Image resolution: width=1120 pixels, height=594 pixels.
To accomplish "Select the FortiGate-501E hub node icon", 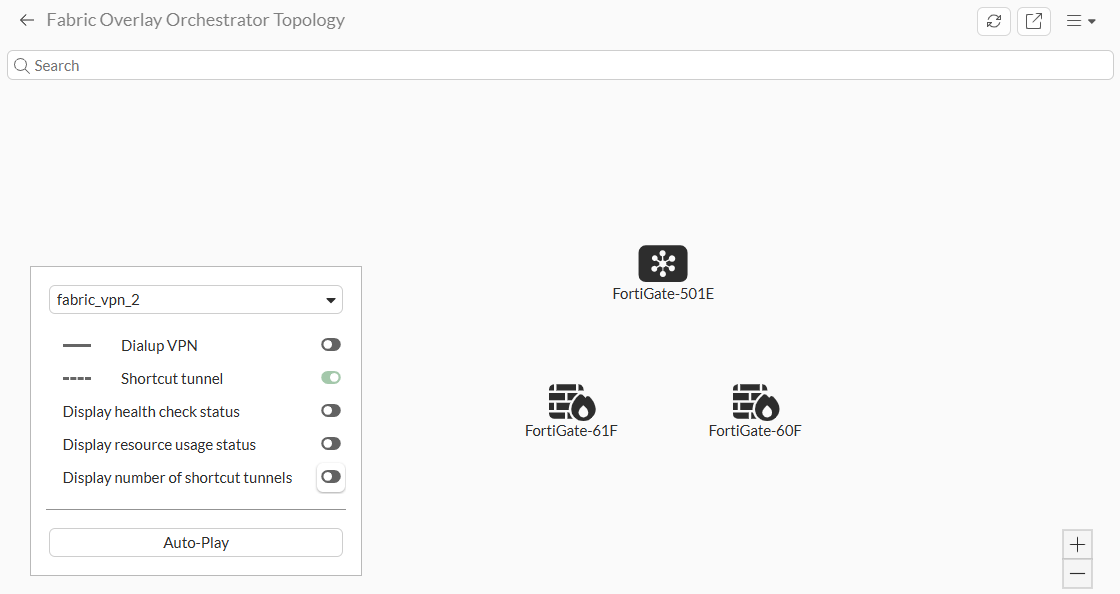I will [663, 264].
